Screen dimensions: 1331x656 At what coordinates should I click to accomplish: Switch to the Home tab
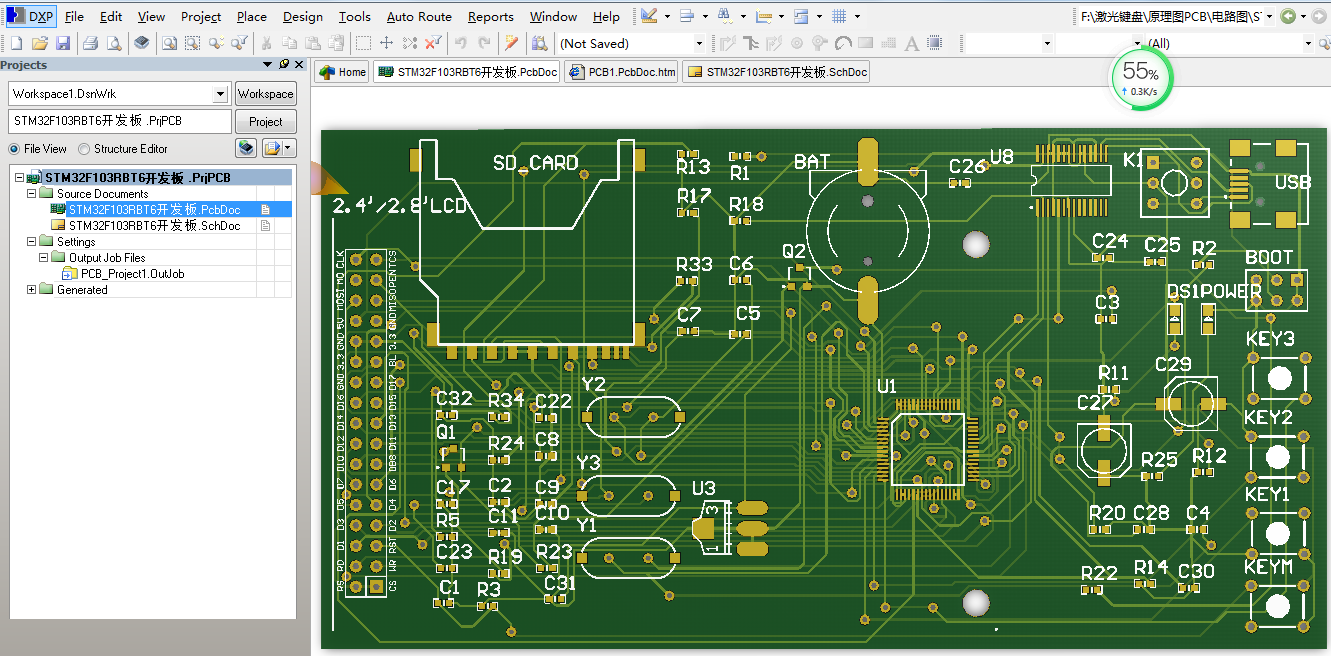tap(342, 72)
